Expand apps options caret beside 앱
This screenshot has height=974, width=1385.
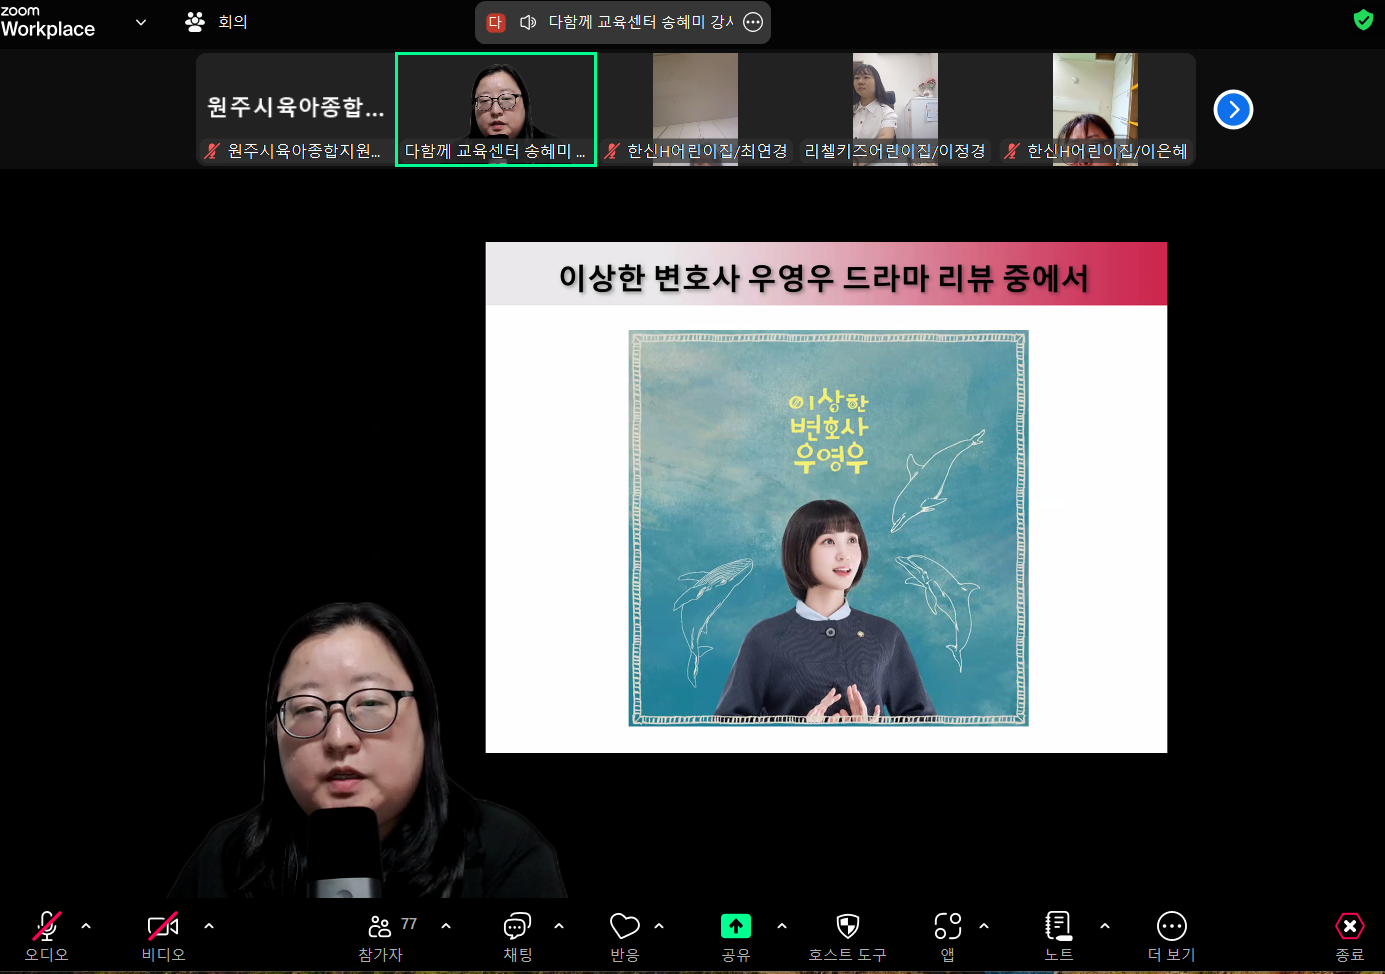tap(984, 926)
